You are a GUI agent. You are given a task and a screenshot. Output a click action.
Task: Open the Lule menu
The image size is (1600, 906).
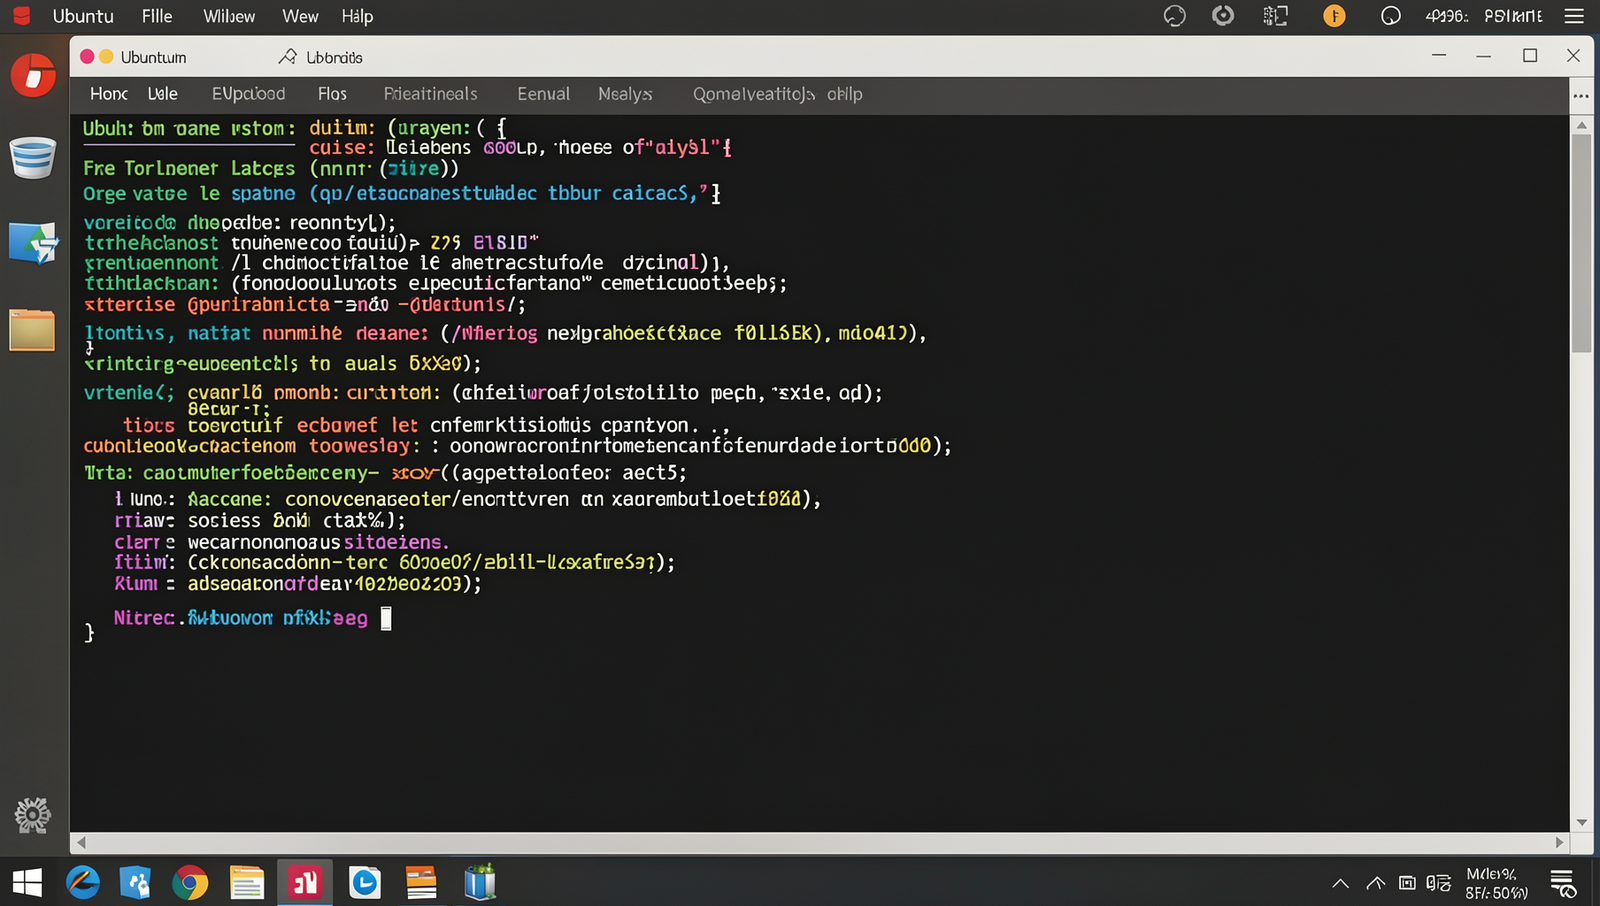162,94
